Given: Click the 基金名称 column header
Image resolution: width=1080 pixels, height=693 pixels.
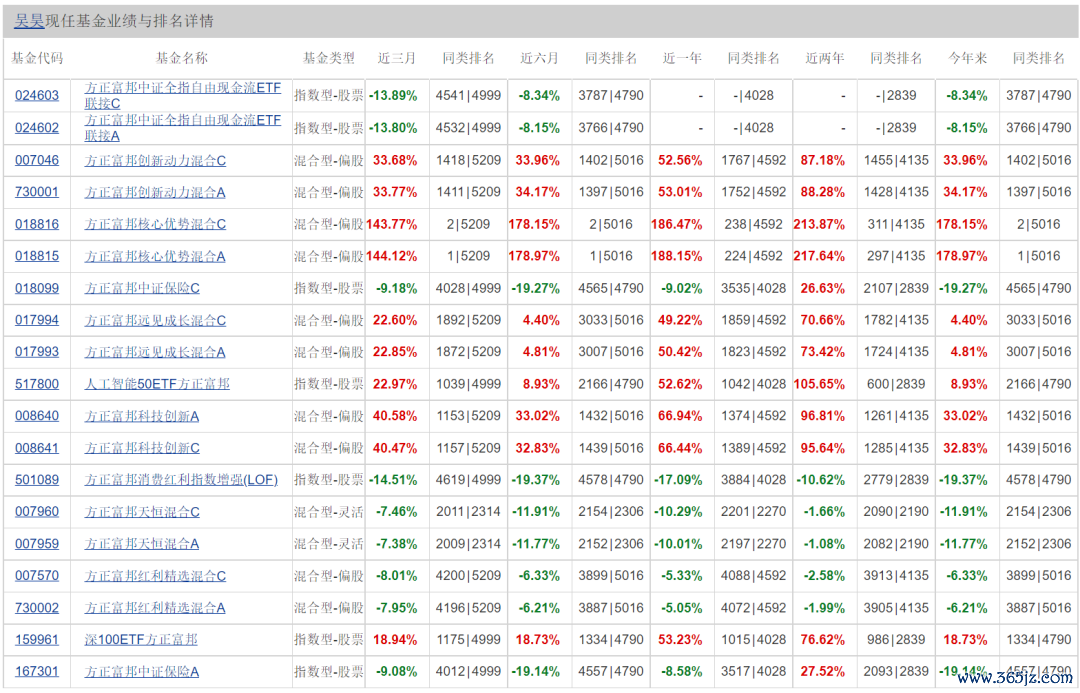Looking at the screenshot, I should point(181,59).
